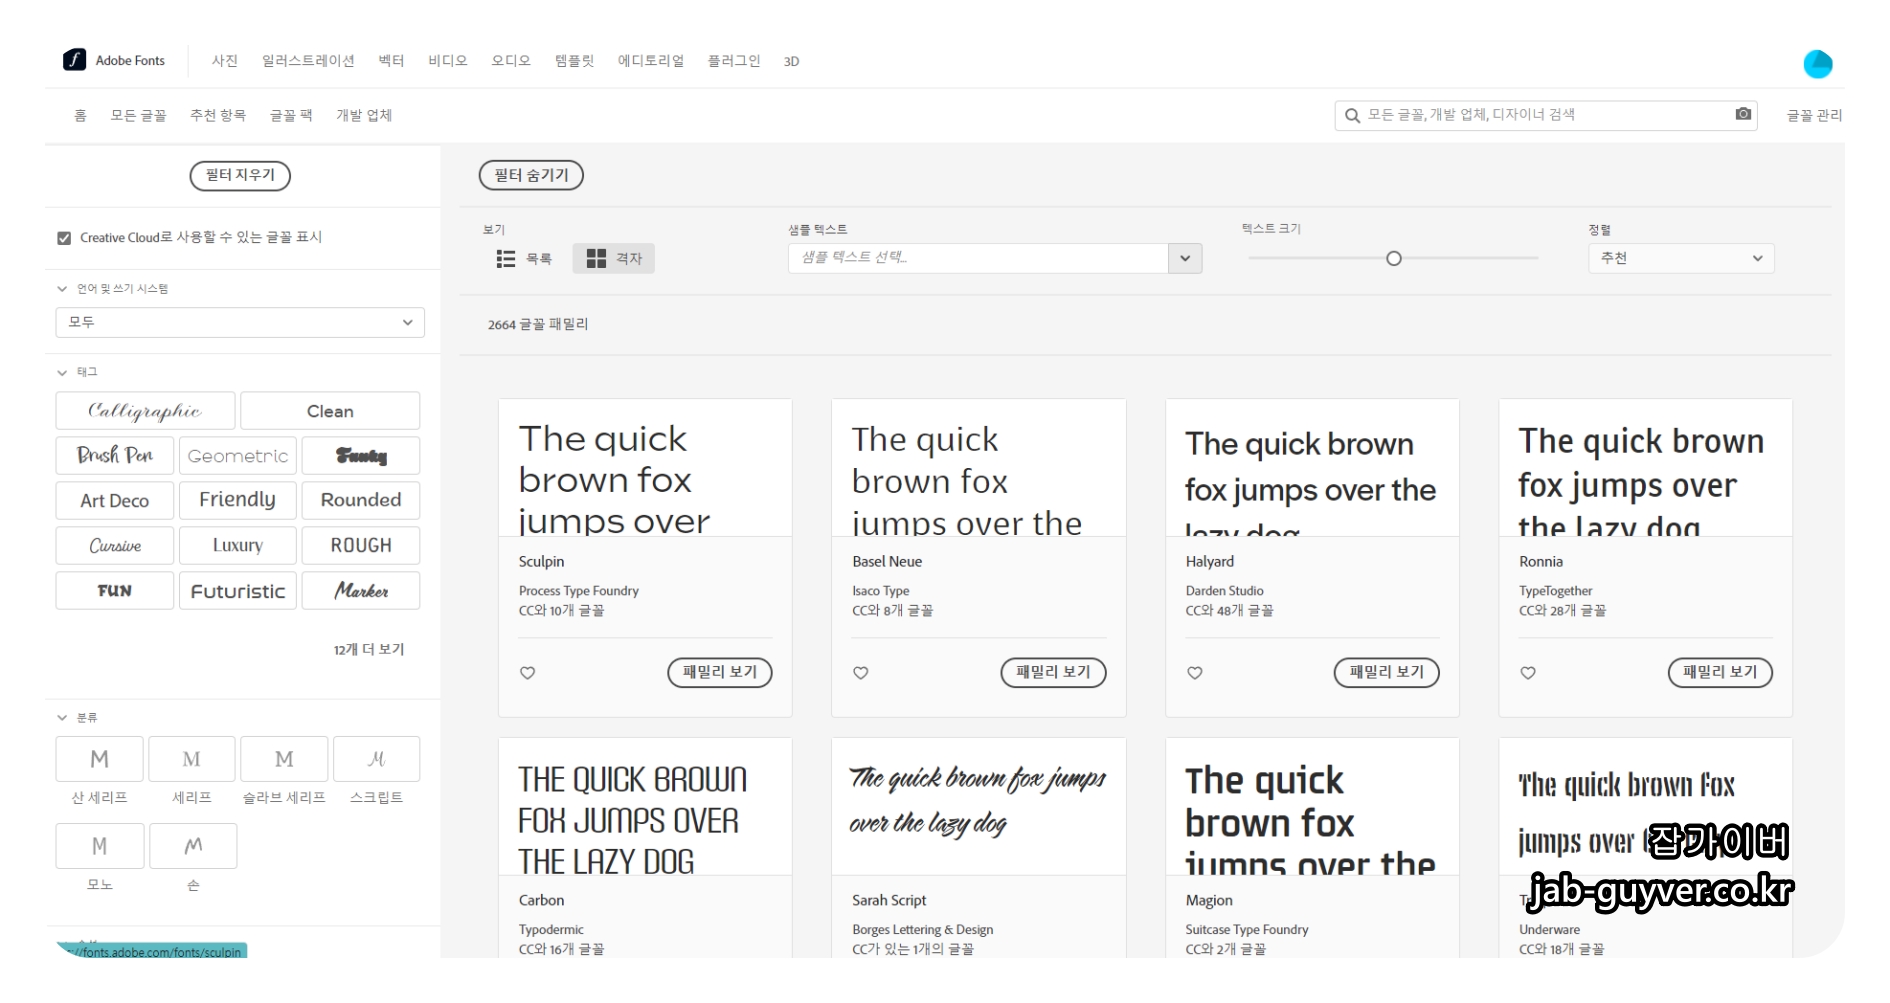
Task: Select the sans serif (산 세리프) classification
Action: tap(100, 759)
